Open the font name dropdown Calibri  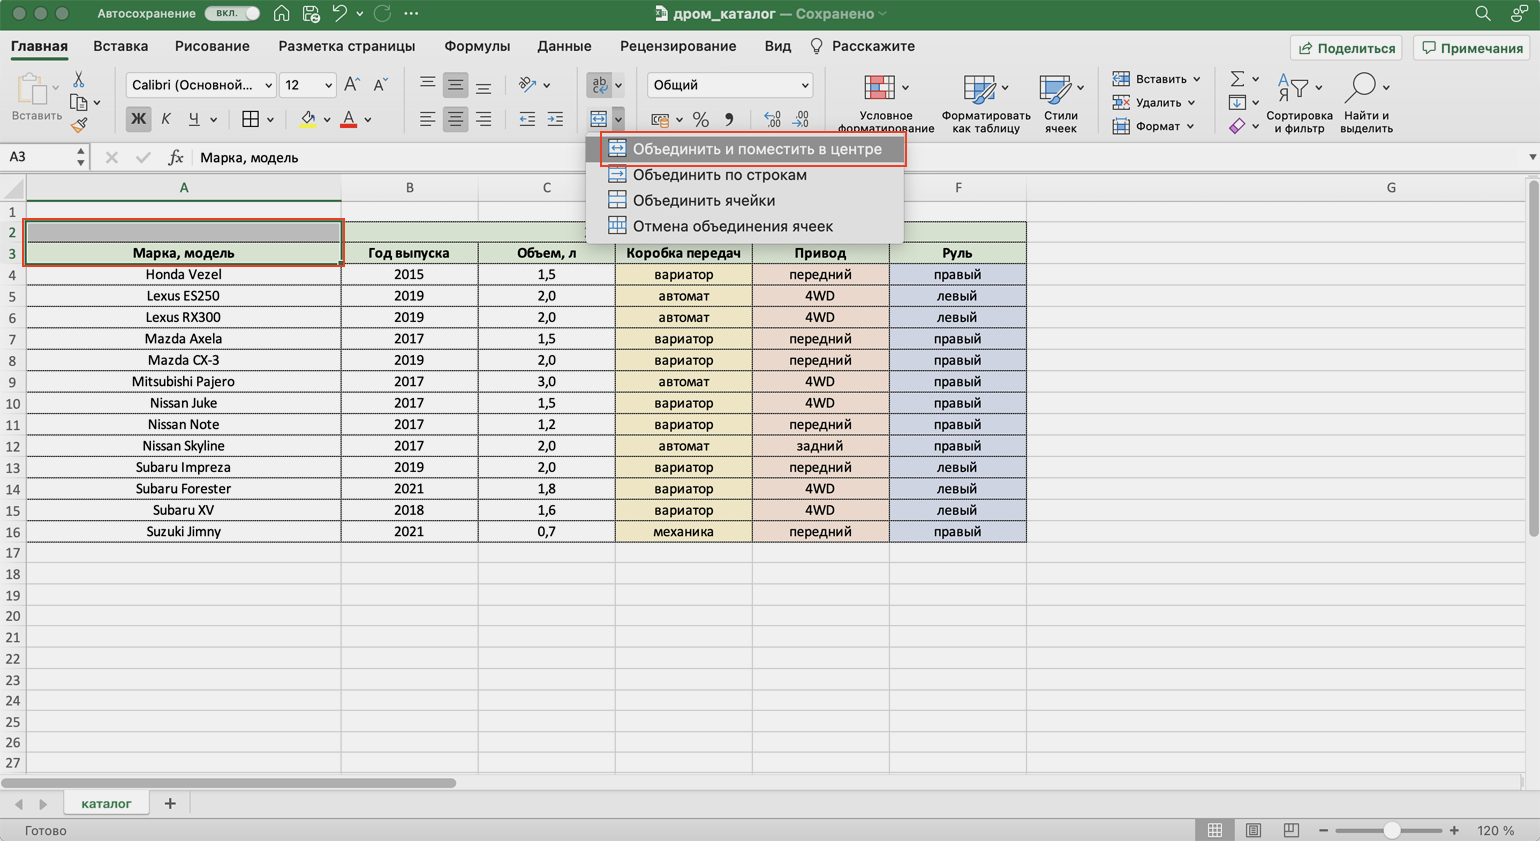tap(268, 85)
